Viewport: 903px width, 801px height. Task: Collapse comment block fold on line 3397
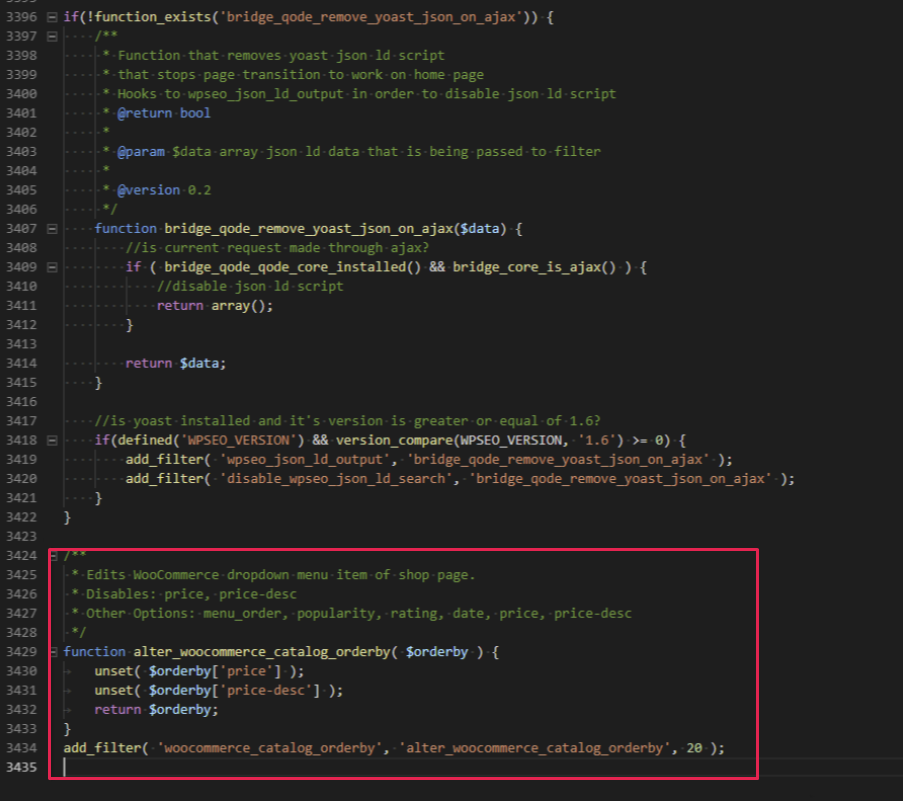[52, 36]
